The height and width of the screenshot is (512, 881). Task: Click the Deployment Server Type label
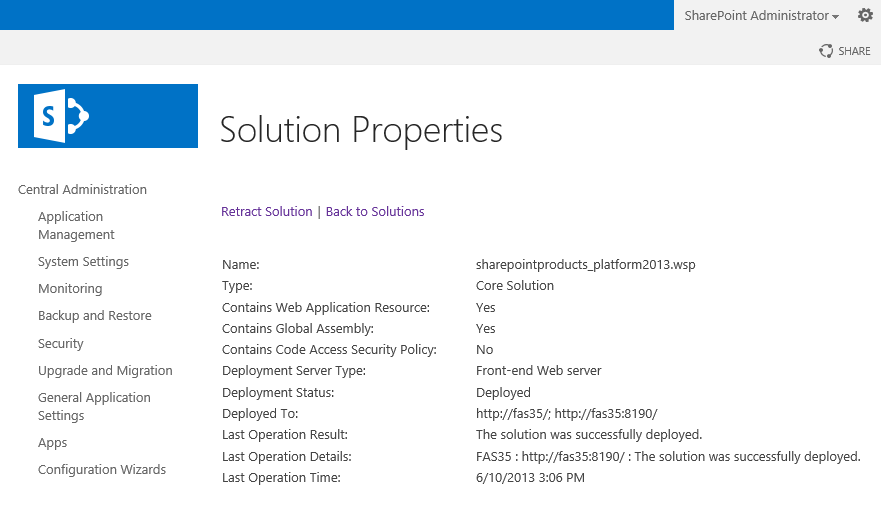coord(294,371)
